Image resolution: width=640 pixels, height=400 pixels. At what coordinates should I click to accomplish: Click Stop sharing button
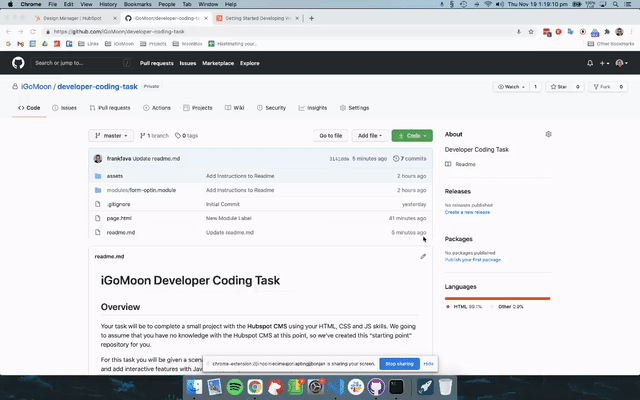tap(400, 364)
